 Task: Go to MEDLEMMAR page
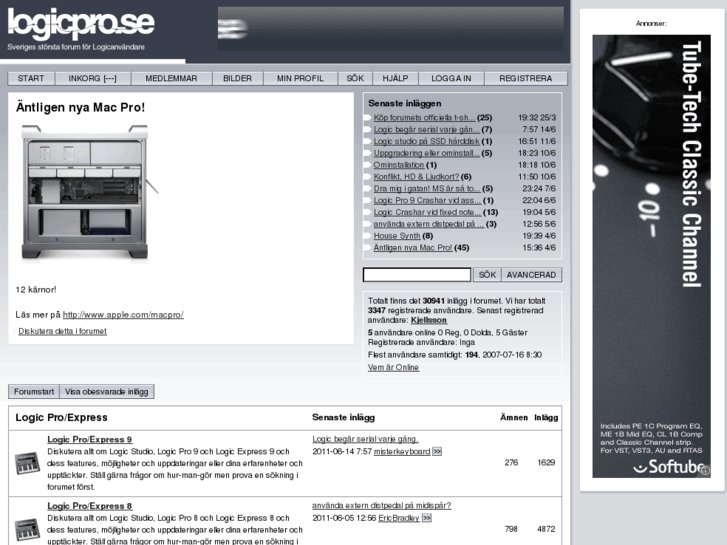click(172, 78)
